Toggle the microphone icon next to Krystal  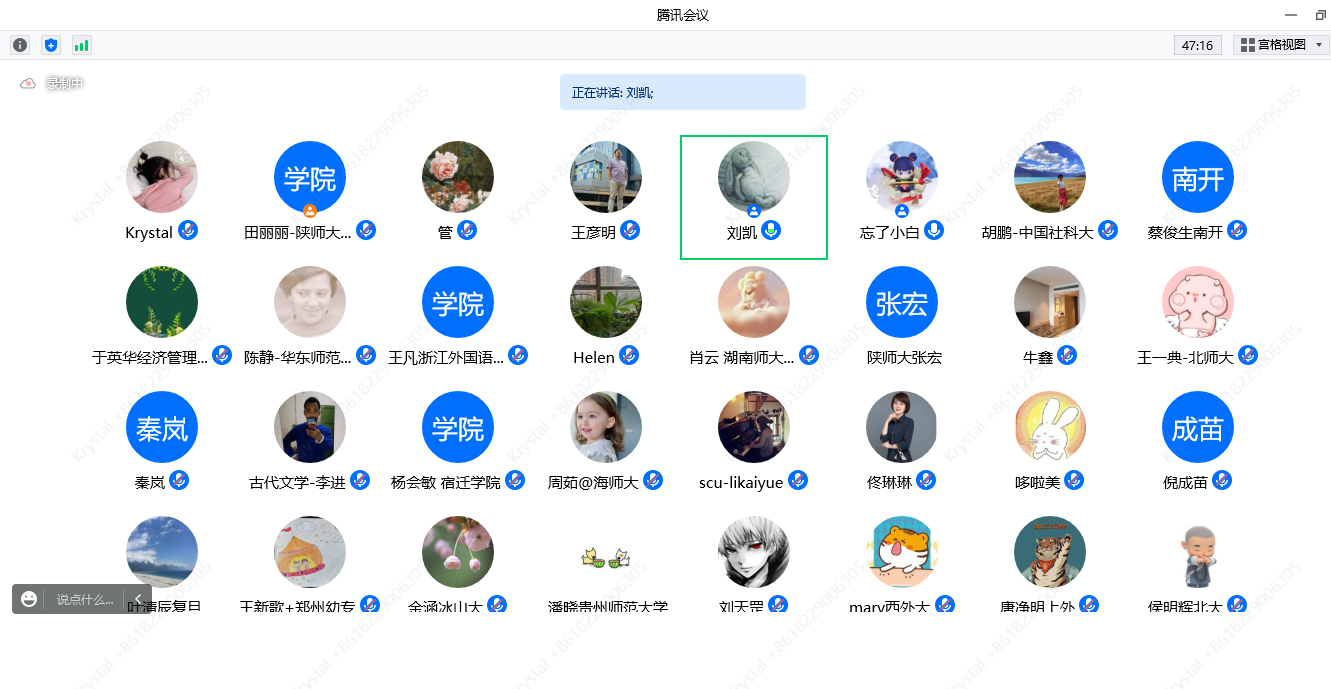(188, 231)
